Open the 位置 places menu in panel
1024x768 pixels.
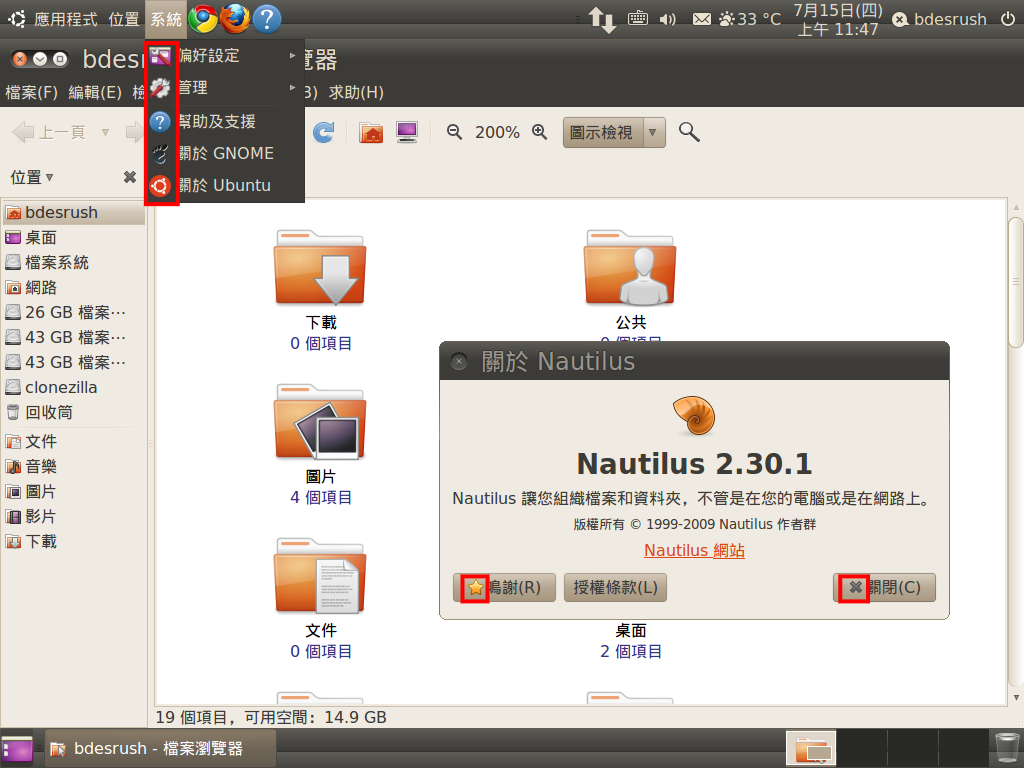(124, 20)
